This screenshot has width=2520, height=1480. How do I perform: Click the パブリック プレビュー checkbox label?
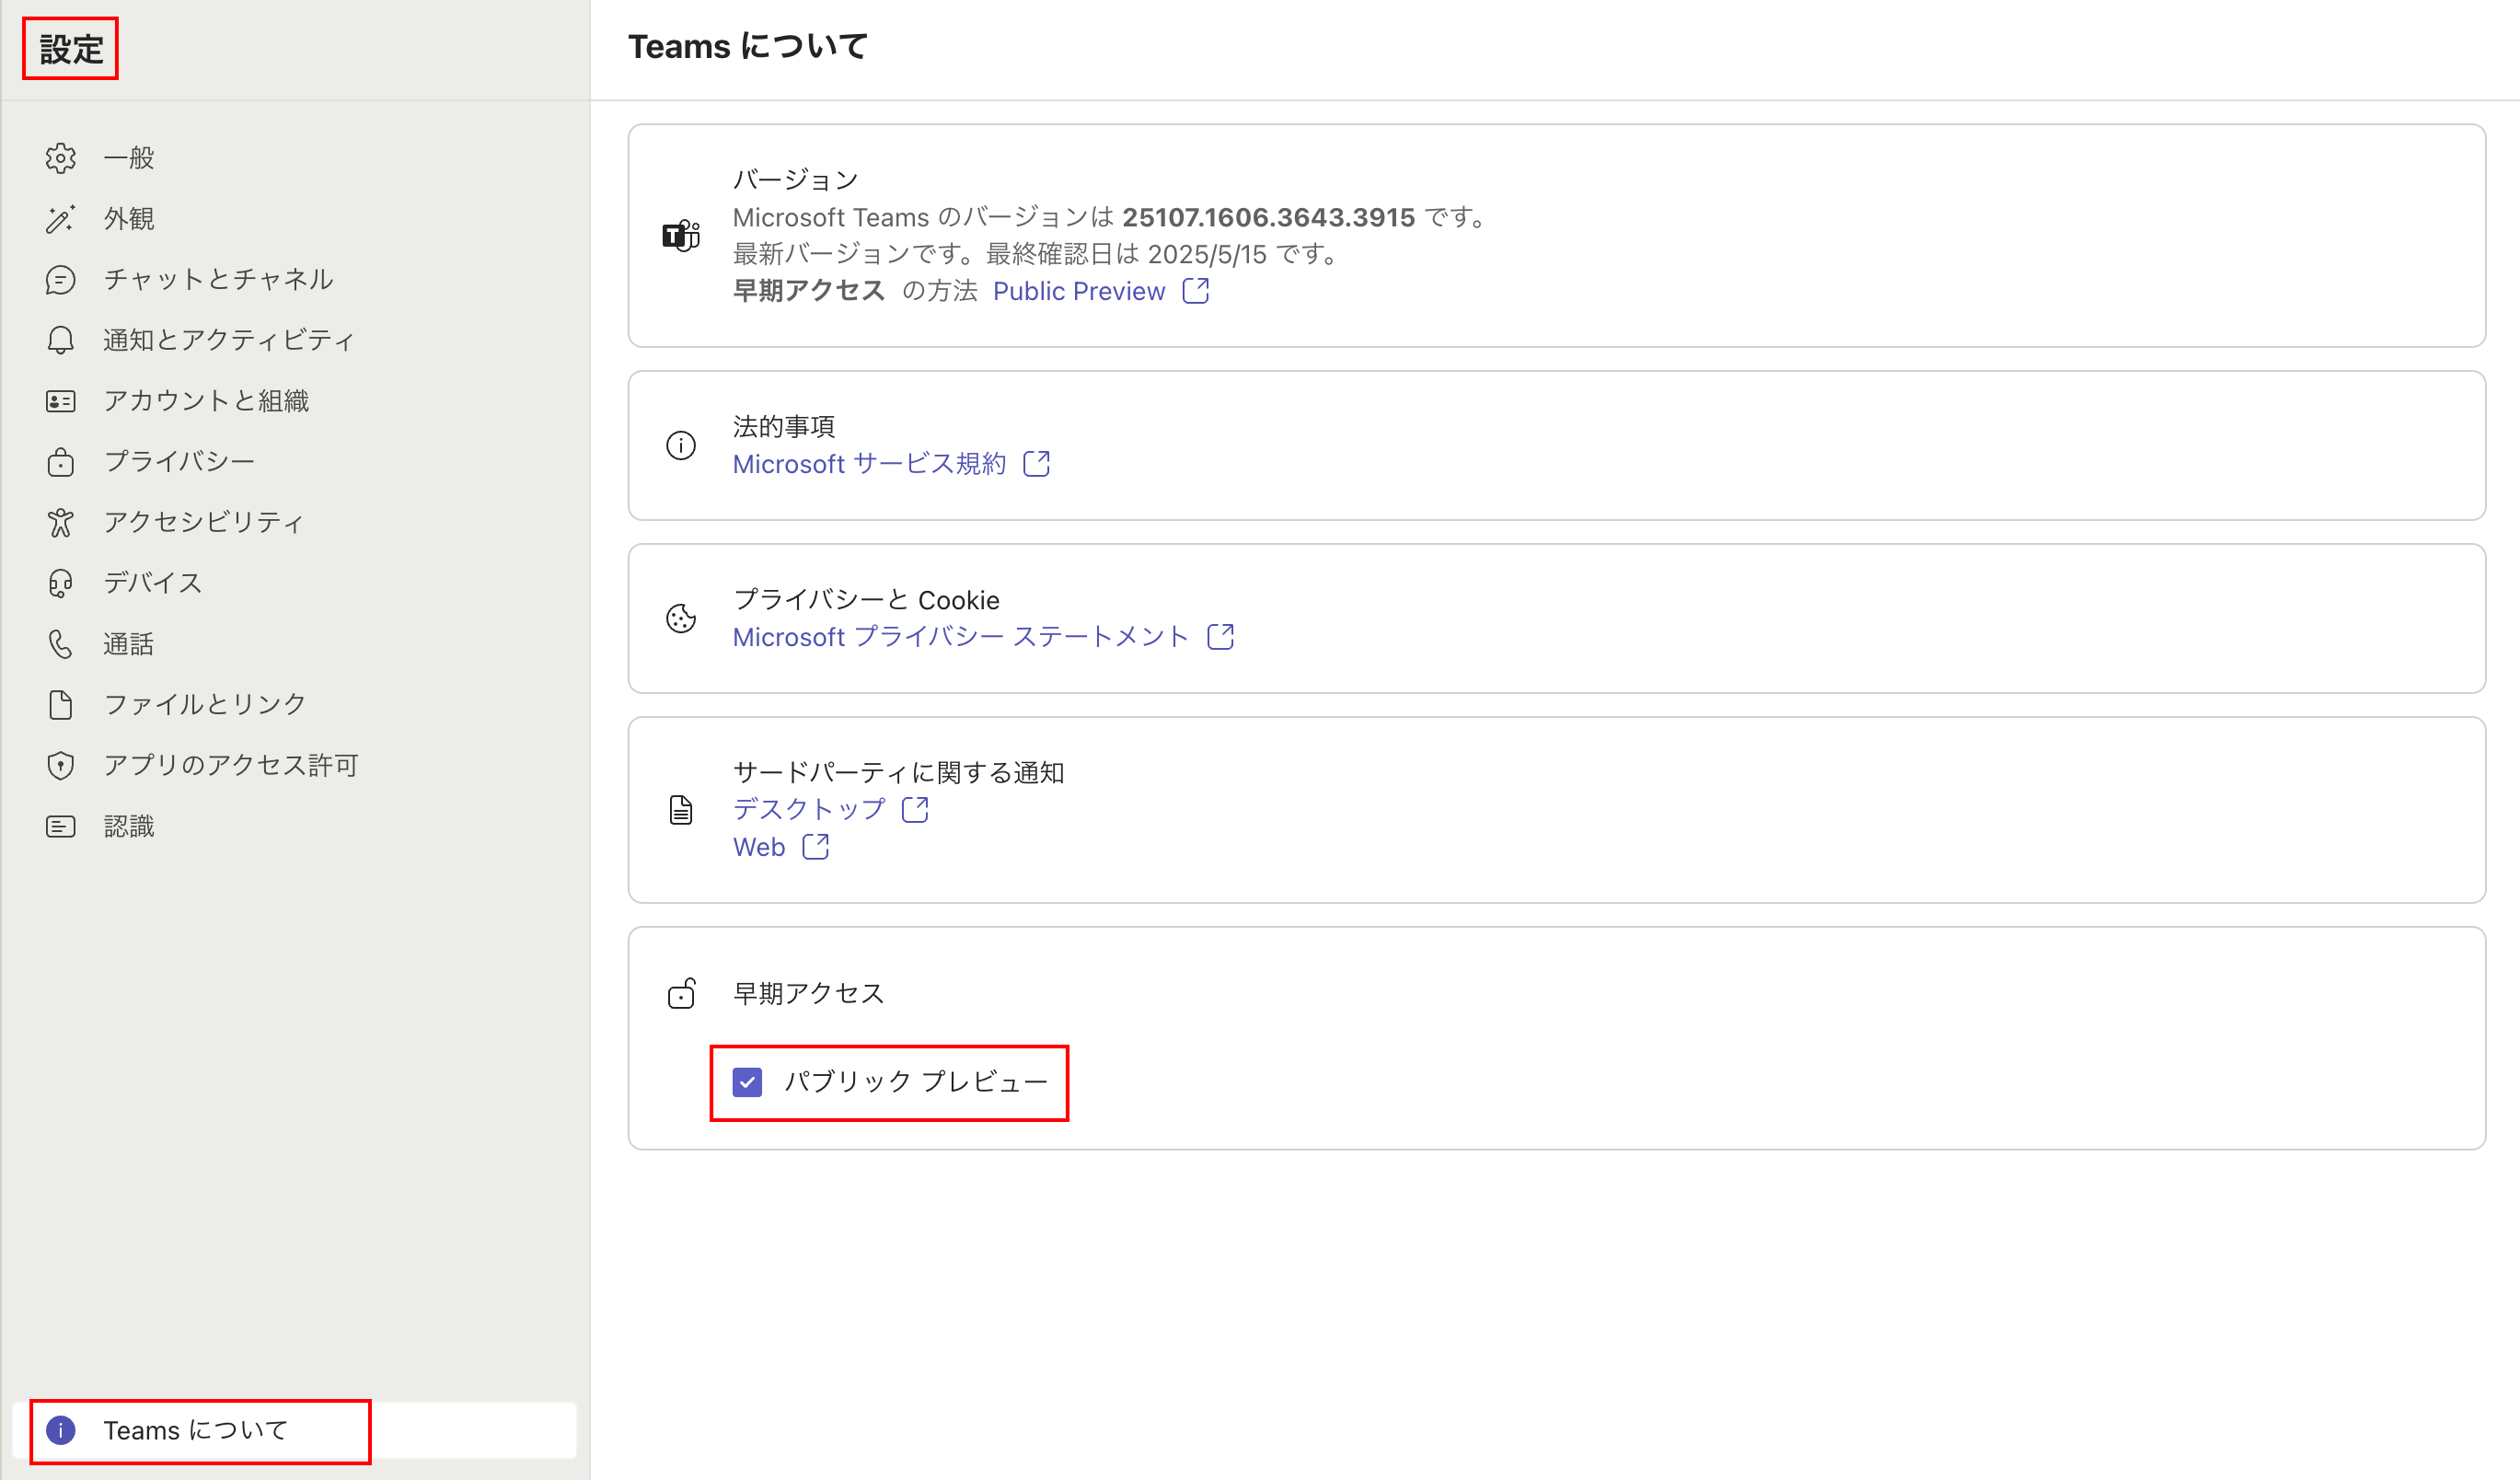click(916, 1082)
